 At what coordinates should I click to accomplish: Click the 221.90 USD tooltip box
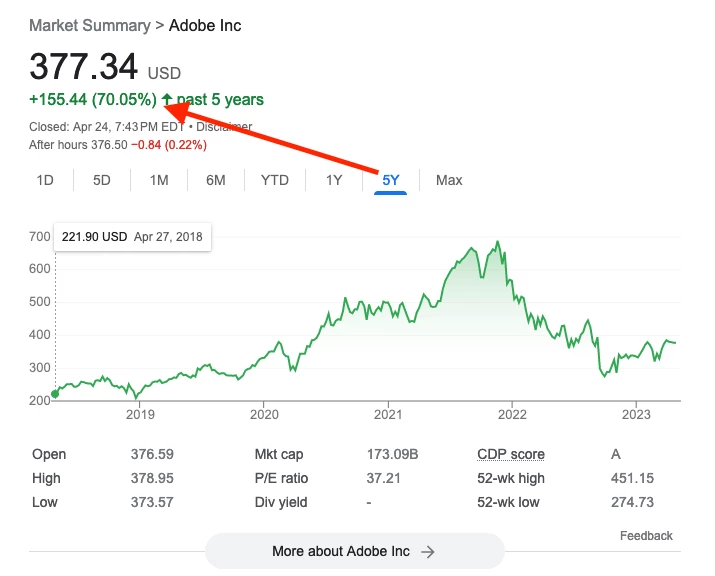point(132,237)
